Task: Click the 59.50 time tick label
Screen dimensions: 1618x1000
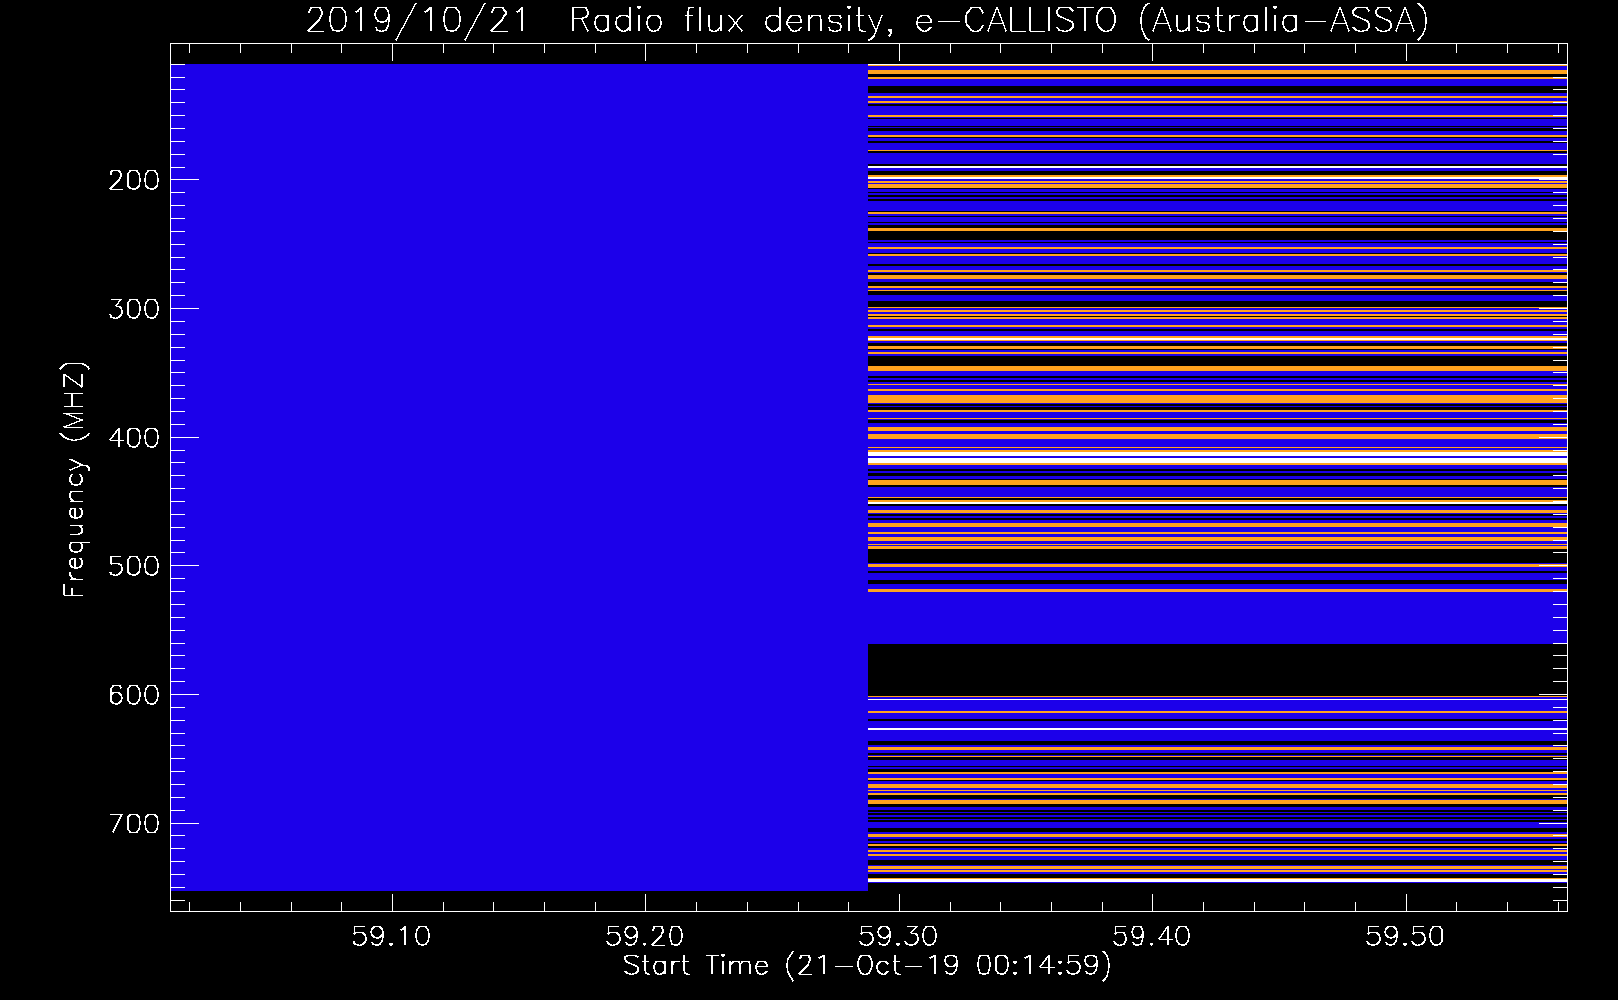Action: [1406, 937]
